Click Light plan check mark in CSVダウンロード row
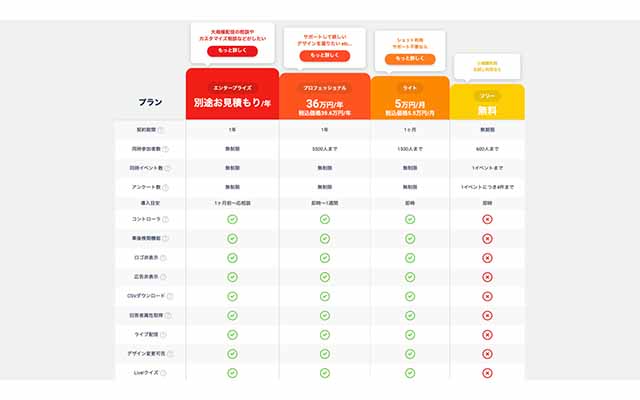The image size is (640, 400). [x=410, y=296]
